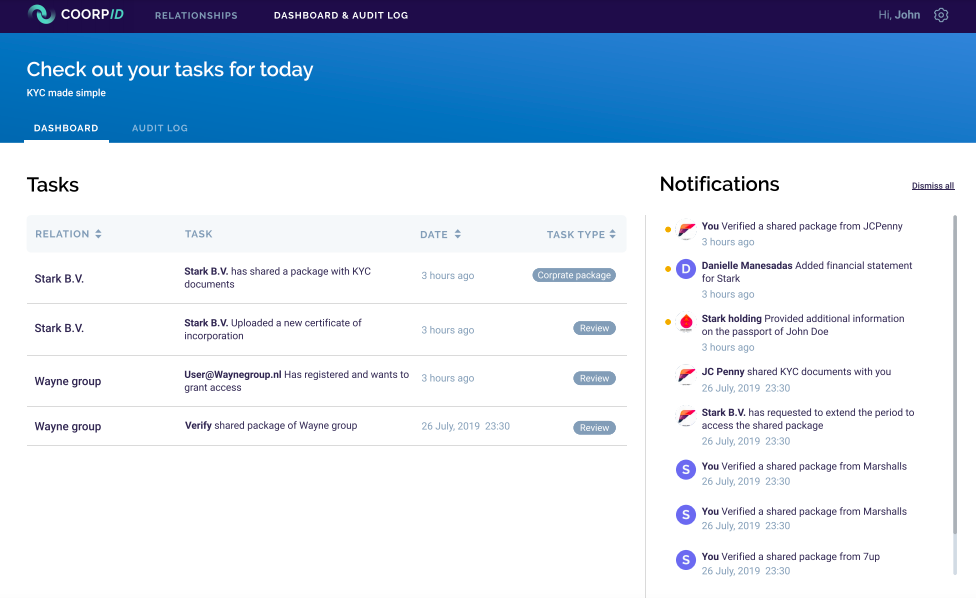
Task: Click JC Penny notification logo icon
Action: [x=685, y=375]
